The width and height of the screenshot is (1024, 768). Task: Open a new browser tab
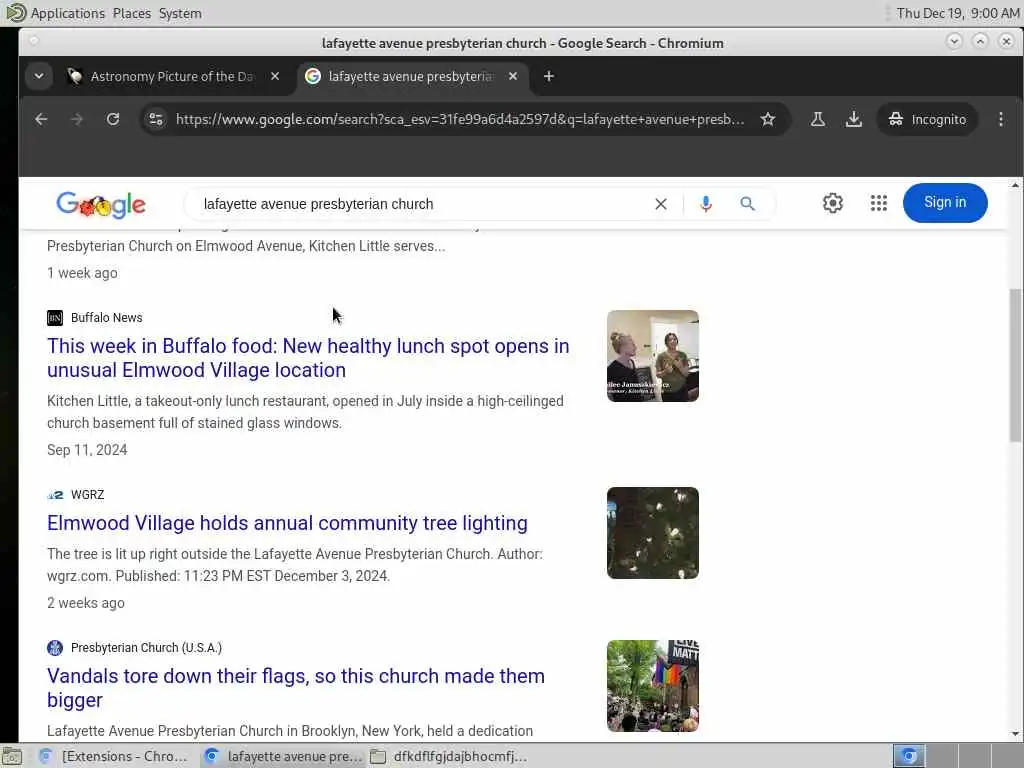(x=549, y=76)
